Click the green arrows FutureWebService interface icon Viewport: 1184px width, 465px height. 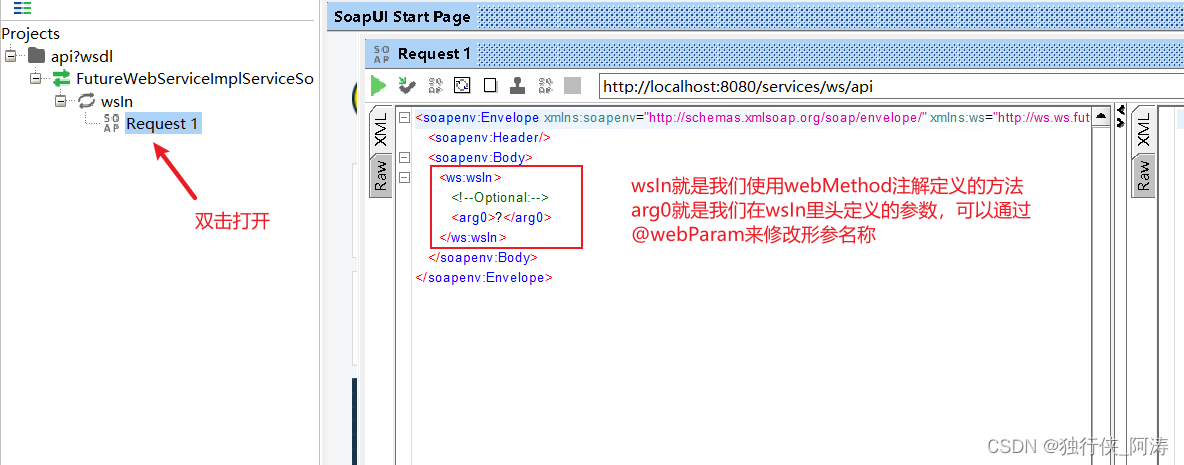tap(61, 79)
